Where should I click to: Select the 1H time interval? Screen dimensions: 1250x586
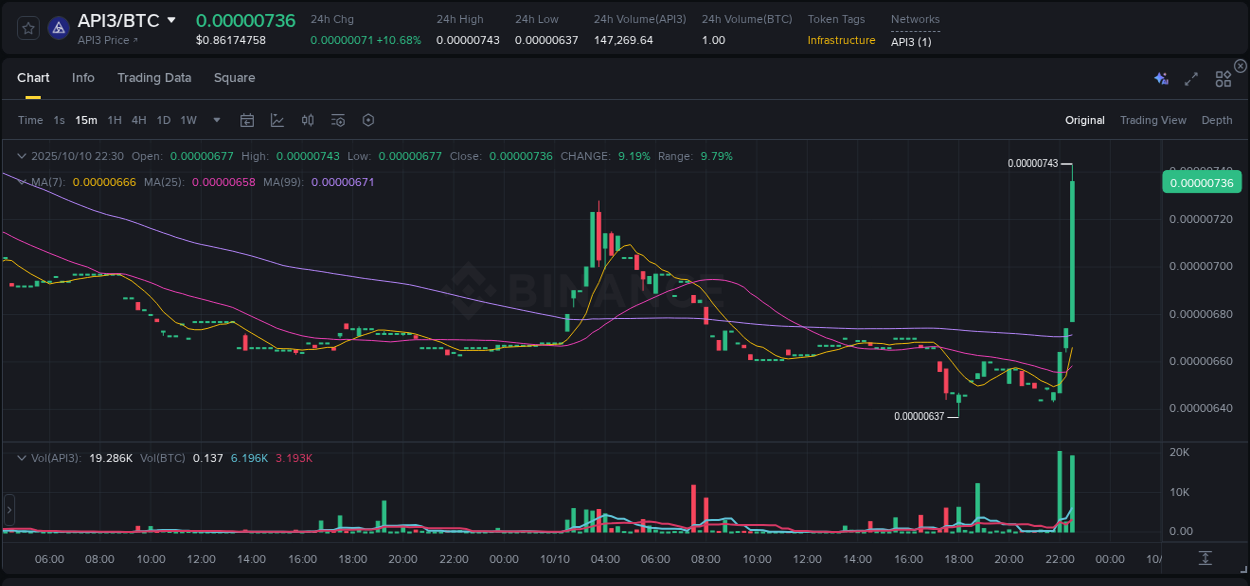tap(114, 120)
